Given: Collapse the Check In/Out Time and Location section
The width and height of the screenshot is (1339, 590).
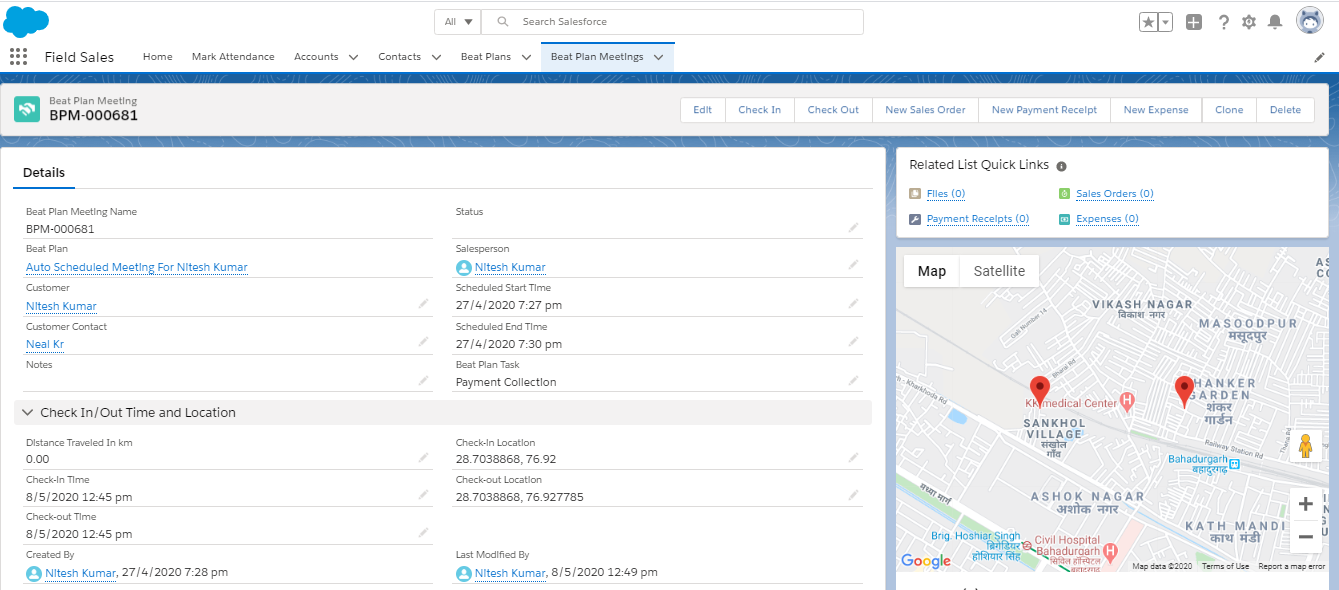Looking at the screenshot, I should (28, 412).
